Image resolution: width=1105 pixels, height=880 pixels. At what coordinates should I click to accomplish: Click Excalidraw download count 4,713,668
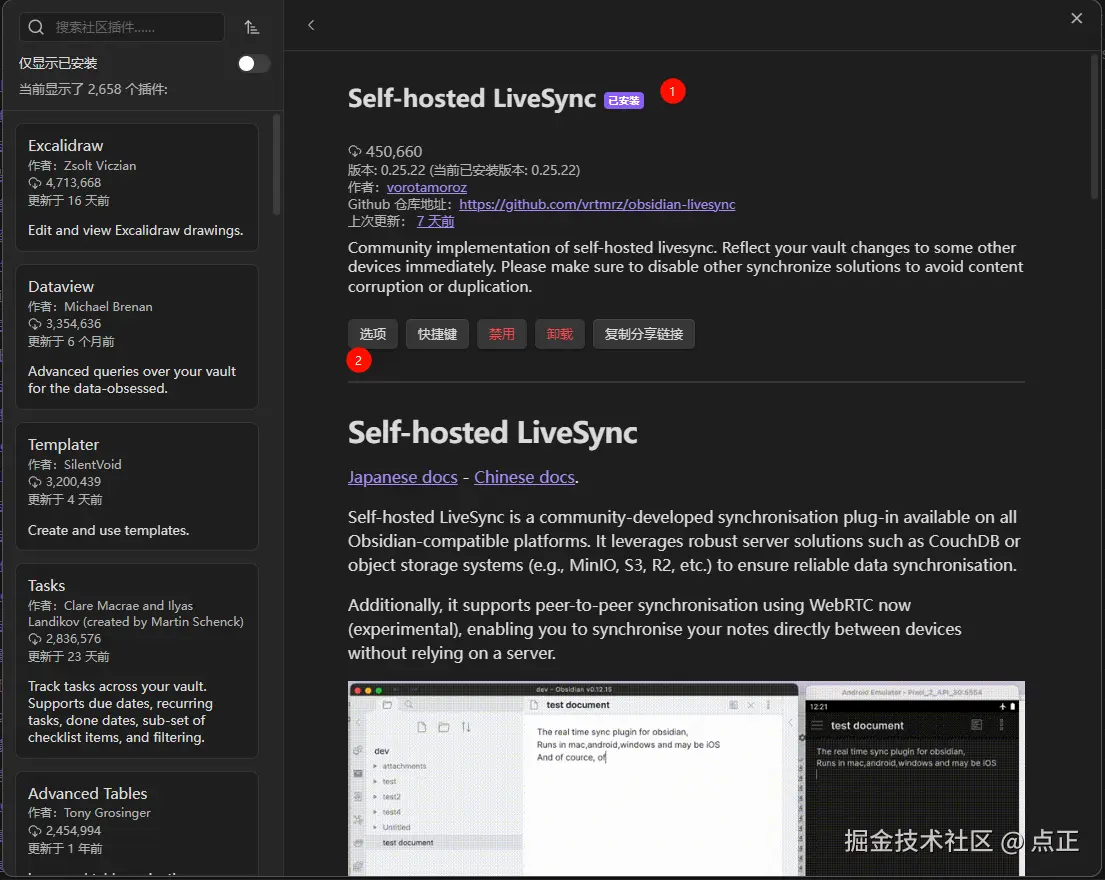pos(73,182)
